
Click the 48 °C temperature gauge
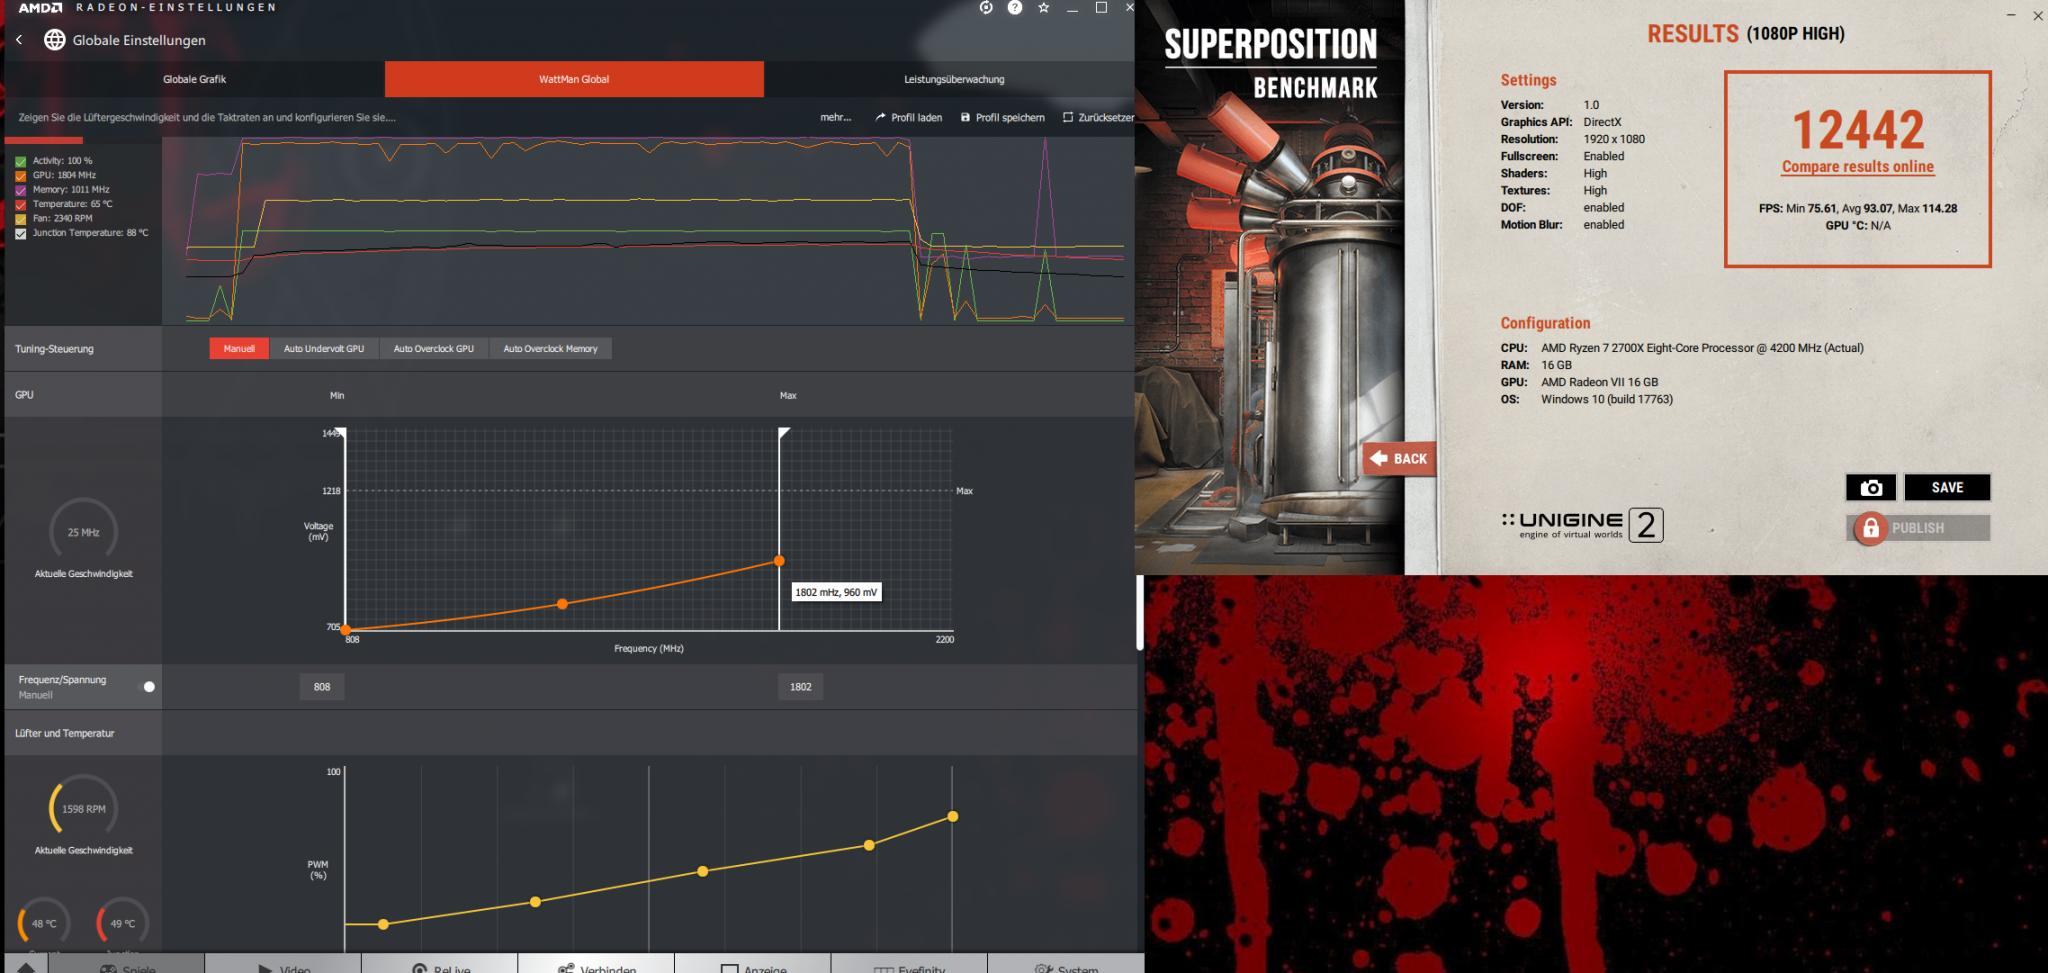(44, 924)
